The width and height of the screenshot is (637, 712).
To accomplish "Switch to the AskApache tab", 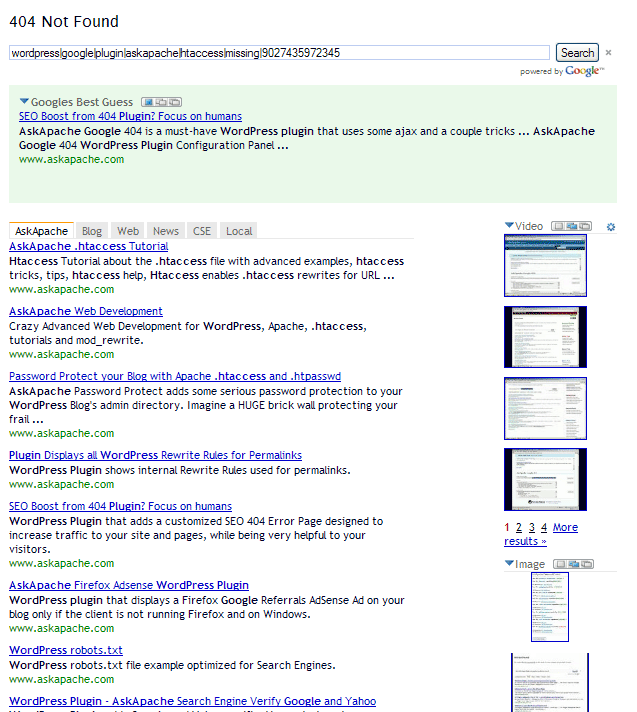I will pos(41,231).
